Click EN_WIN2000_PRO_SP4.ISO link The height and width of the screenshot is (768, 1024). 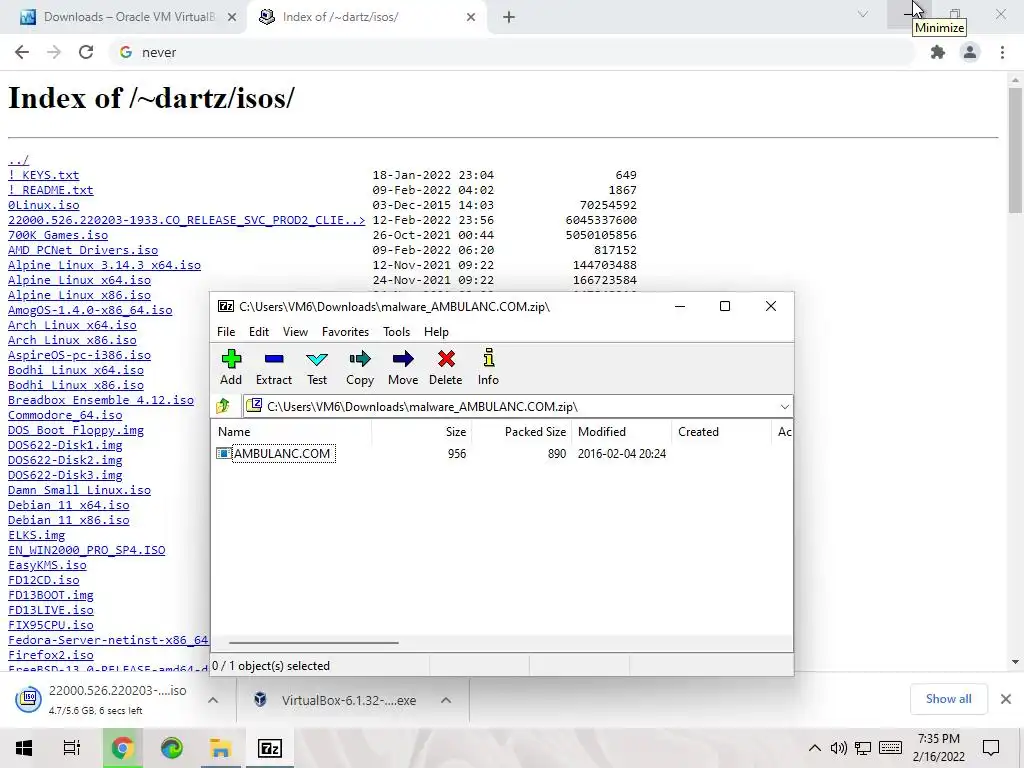click(x=86, y=550)
